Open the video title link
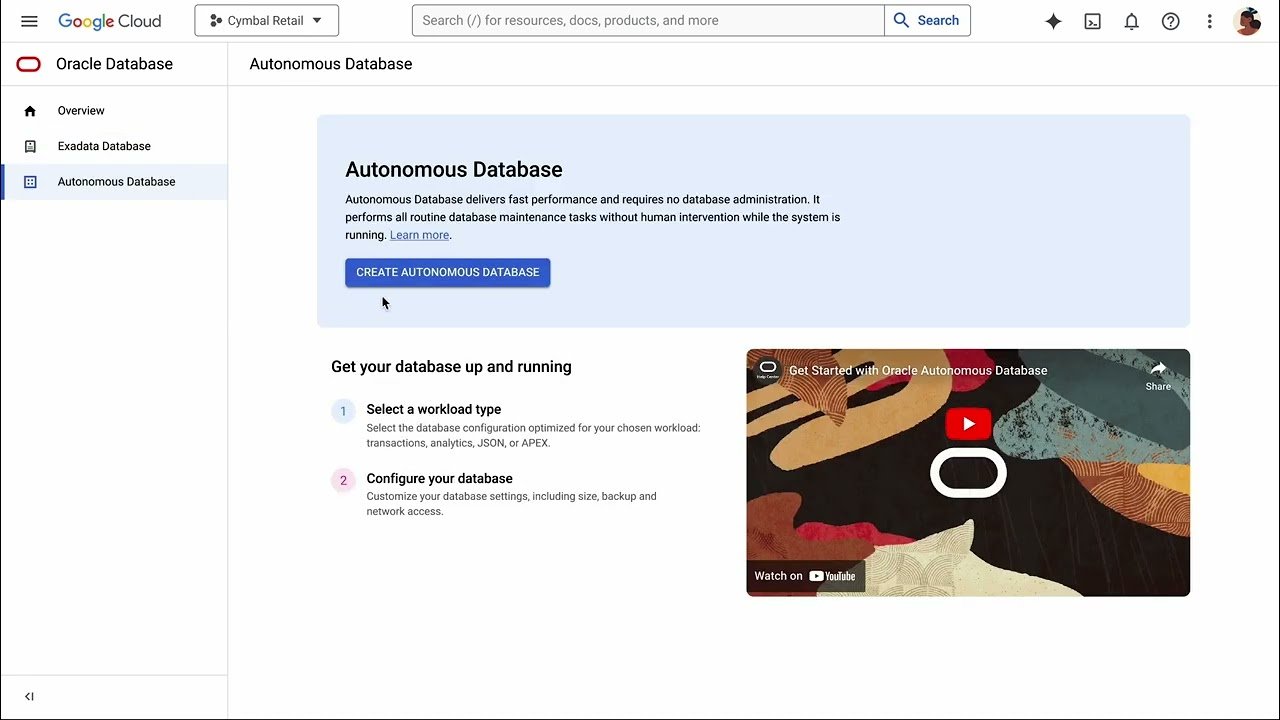 pyautogui.click(x=918, y=370)
